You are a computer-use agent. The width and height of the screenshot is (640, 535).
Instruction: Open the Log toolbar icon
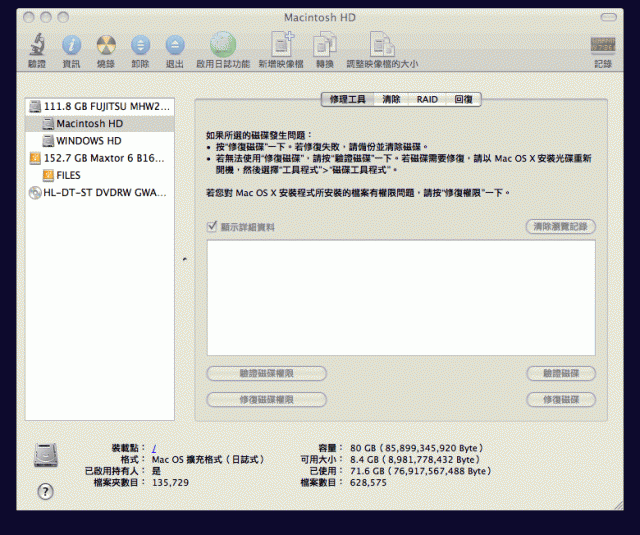coord(603,45)
